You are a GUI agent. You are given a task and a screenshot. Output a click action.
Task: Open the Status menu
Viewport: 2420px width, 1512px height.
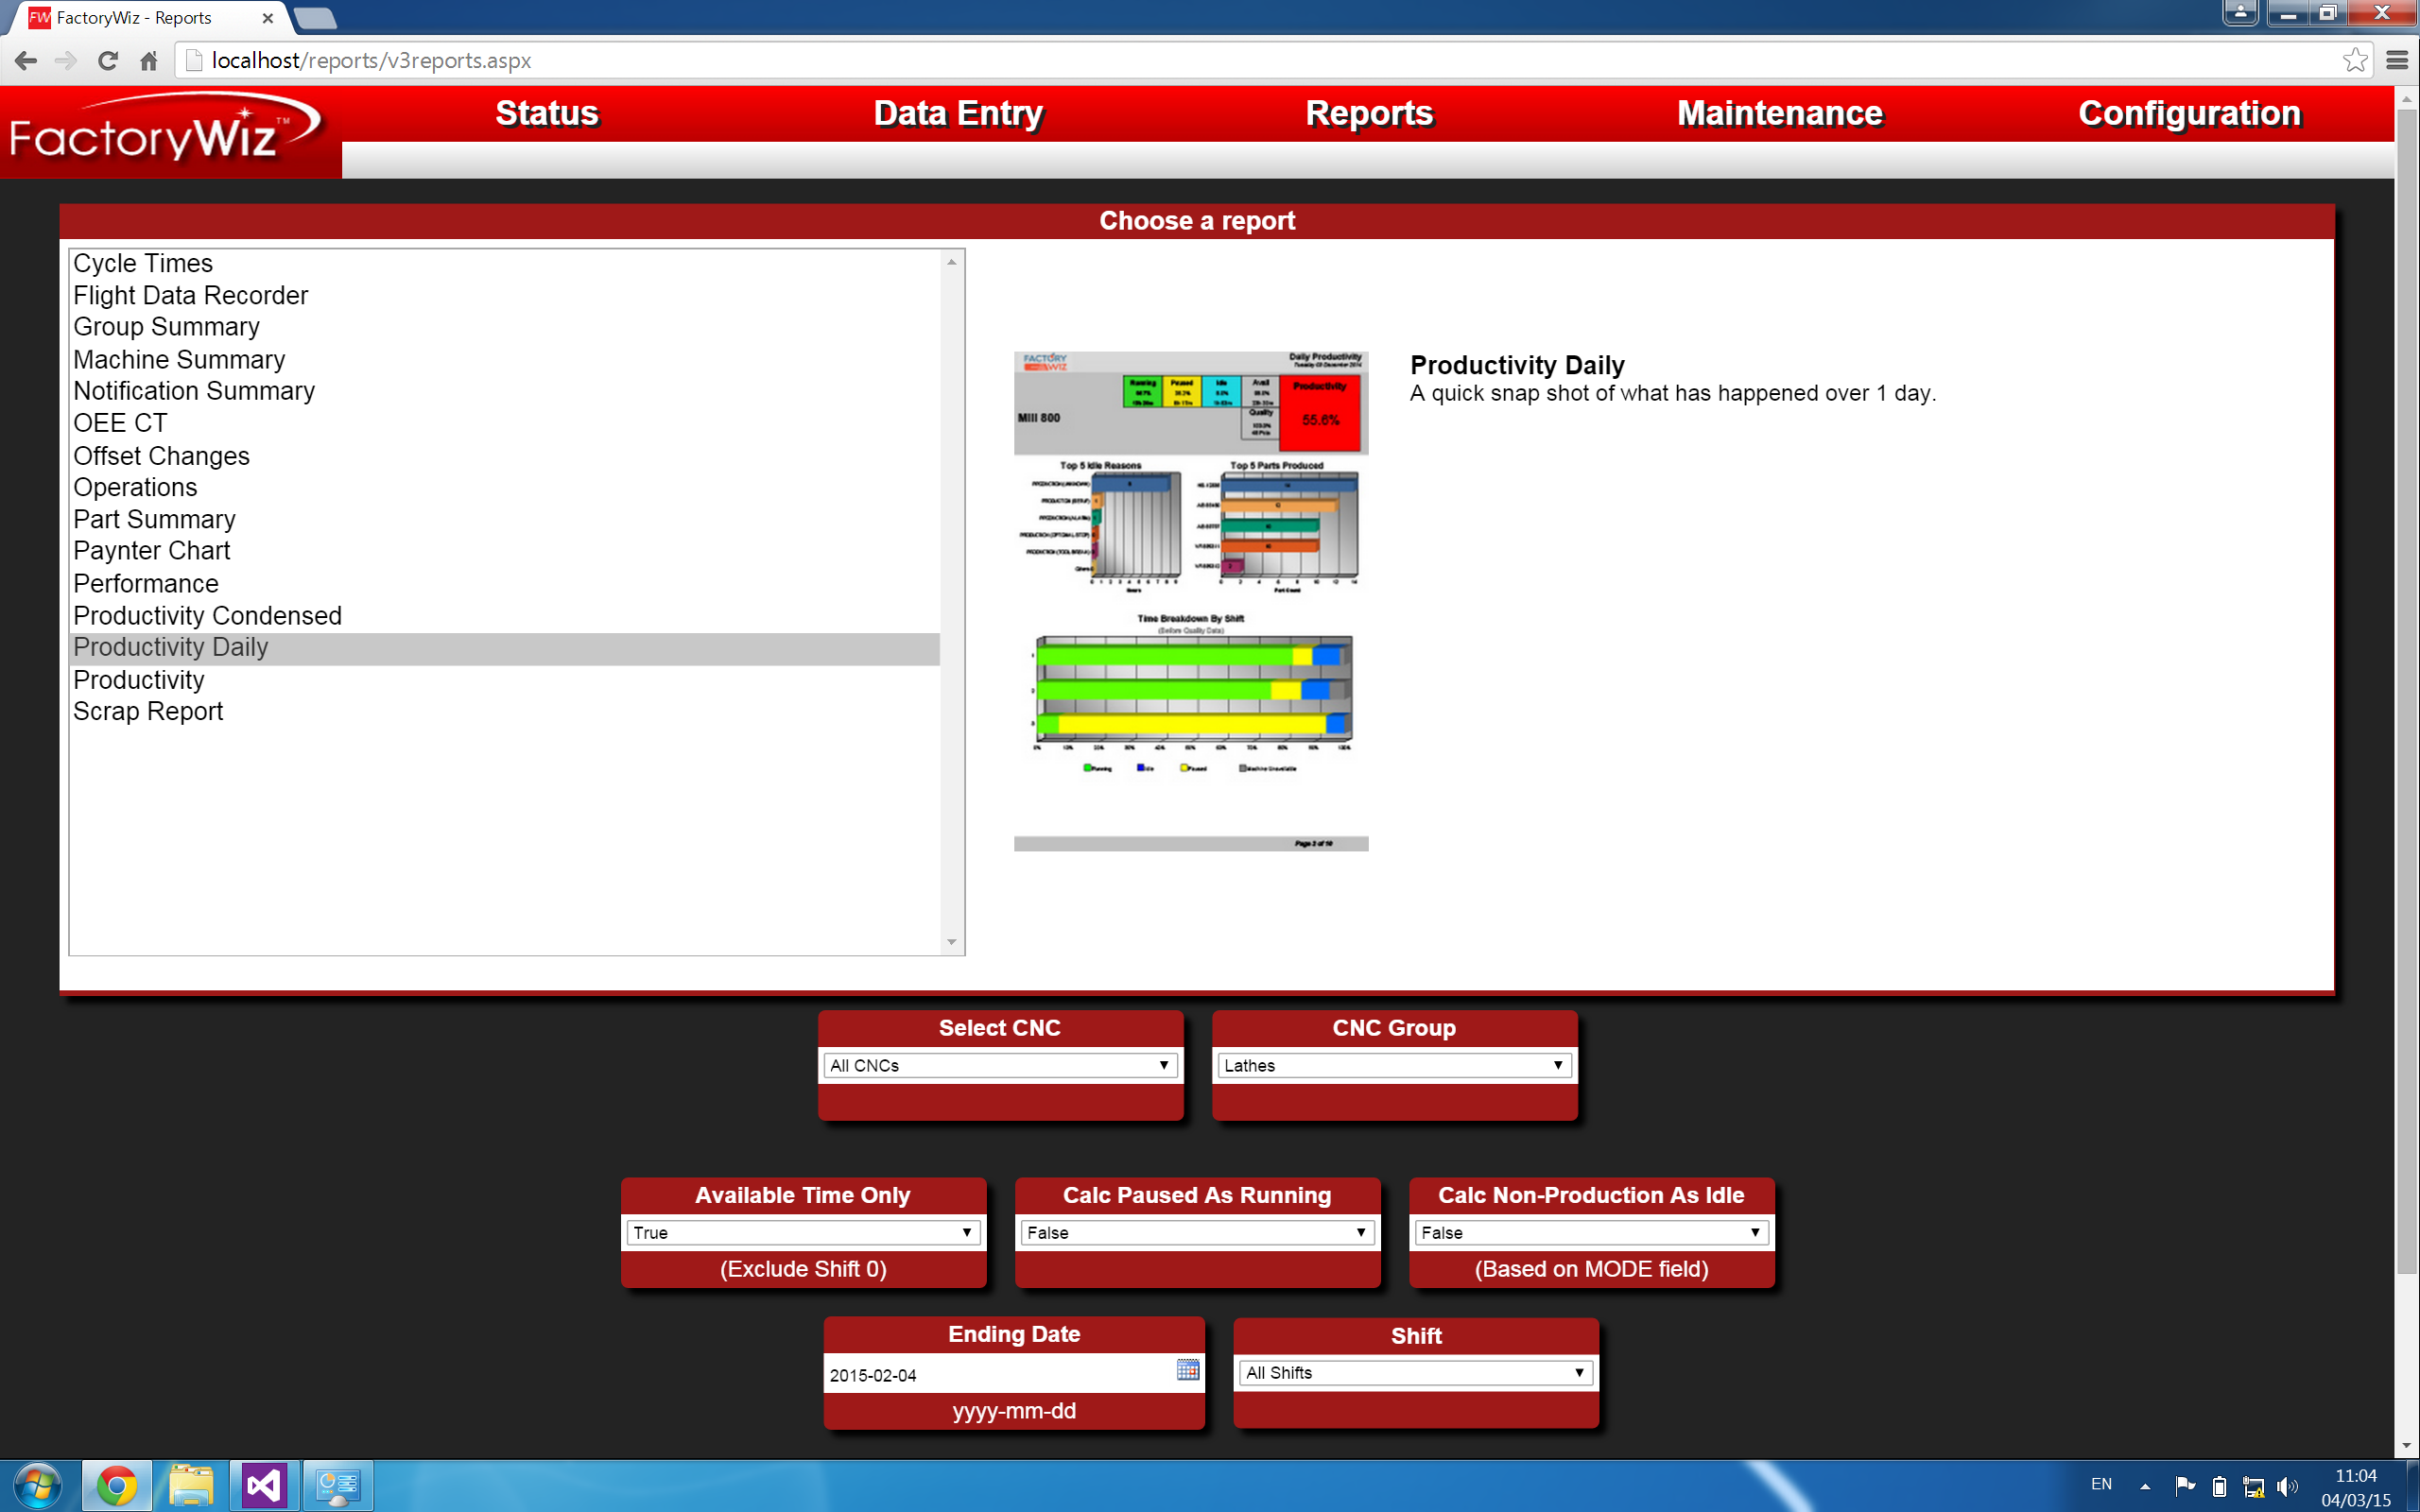pos(547,113)
